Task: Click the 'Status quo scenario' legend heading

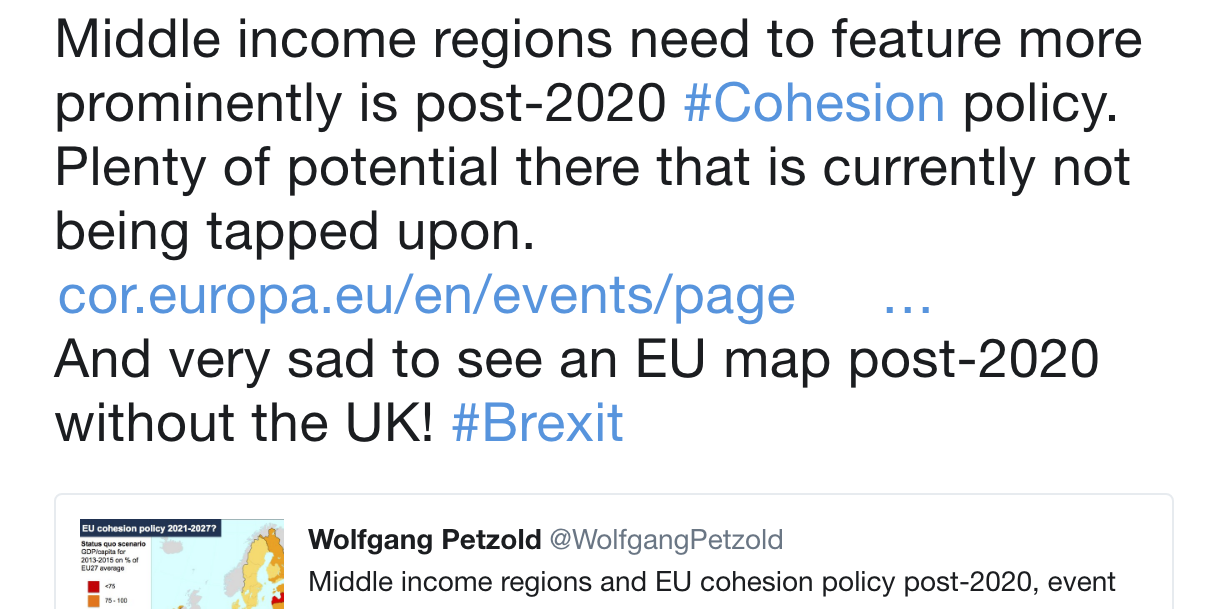Action: point(115,543)
